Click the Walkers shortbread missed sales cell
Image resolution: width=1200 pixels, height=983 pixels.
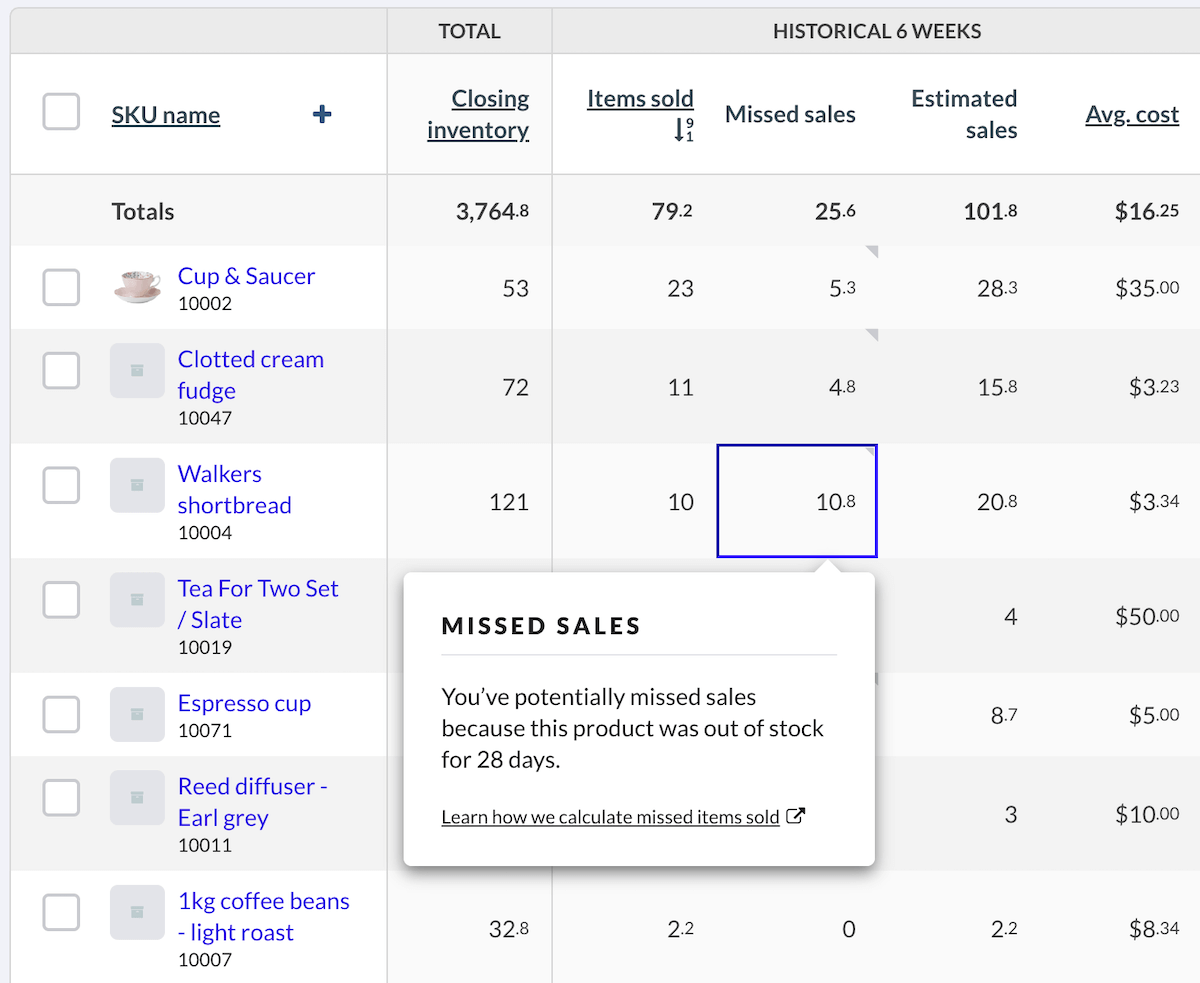pyautogui.click(x=797, y=501)
